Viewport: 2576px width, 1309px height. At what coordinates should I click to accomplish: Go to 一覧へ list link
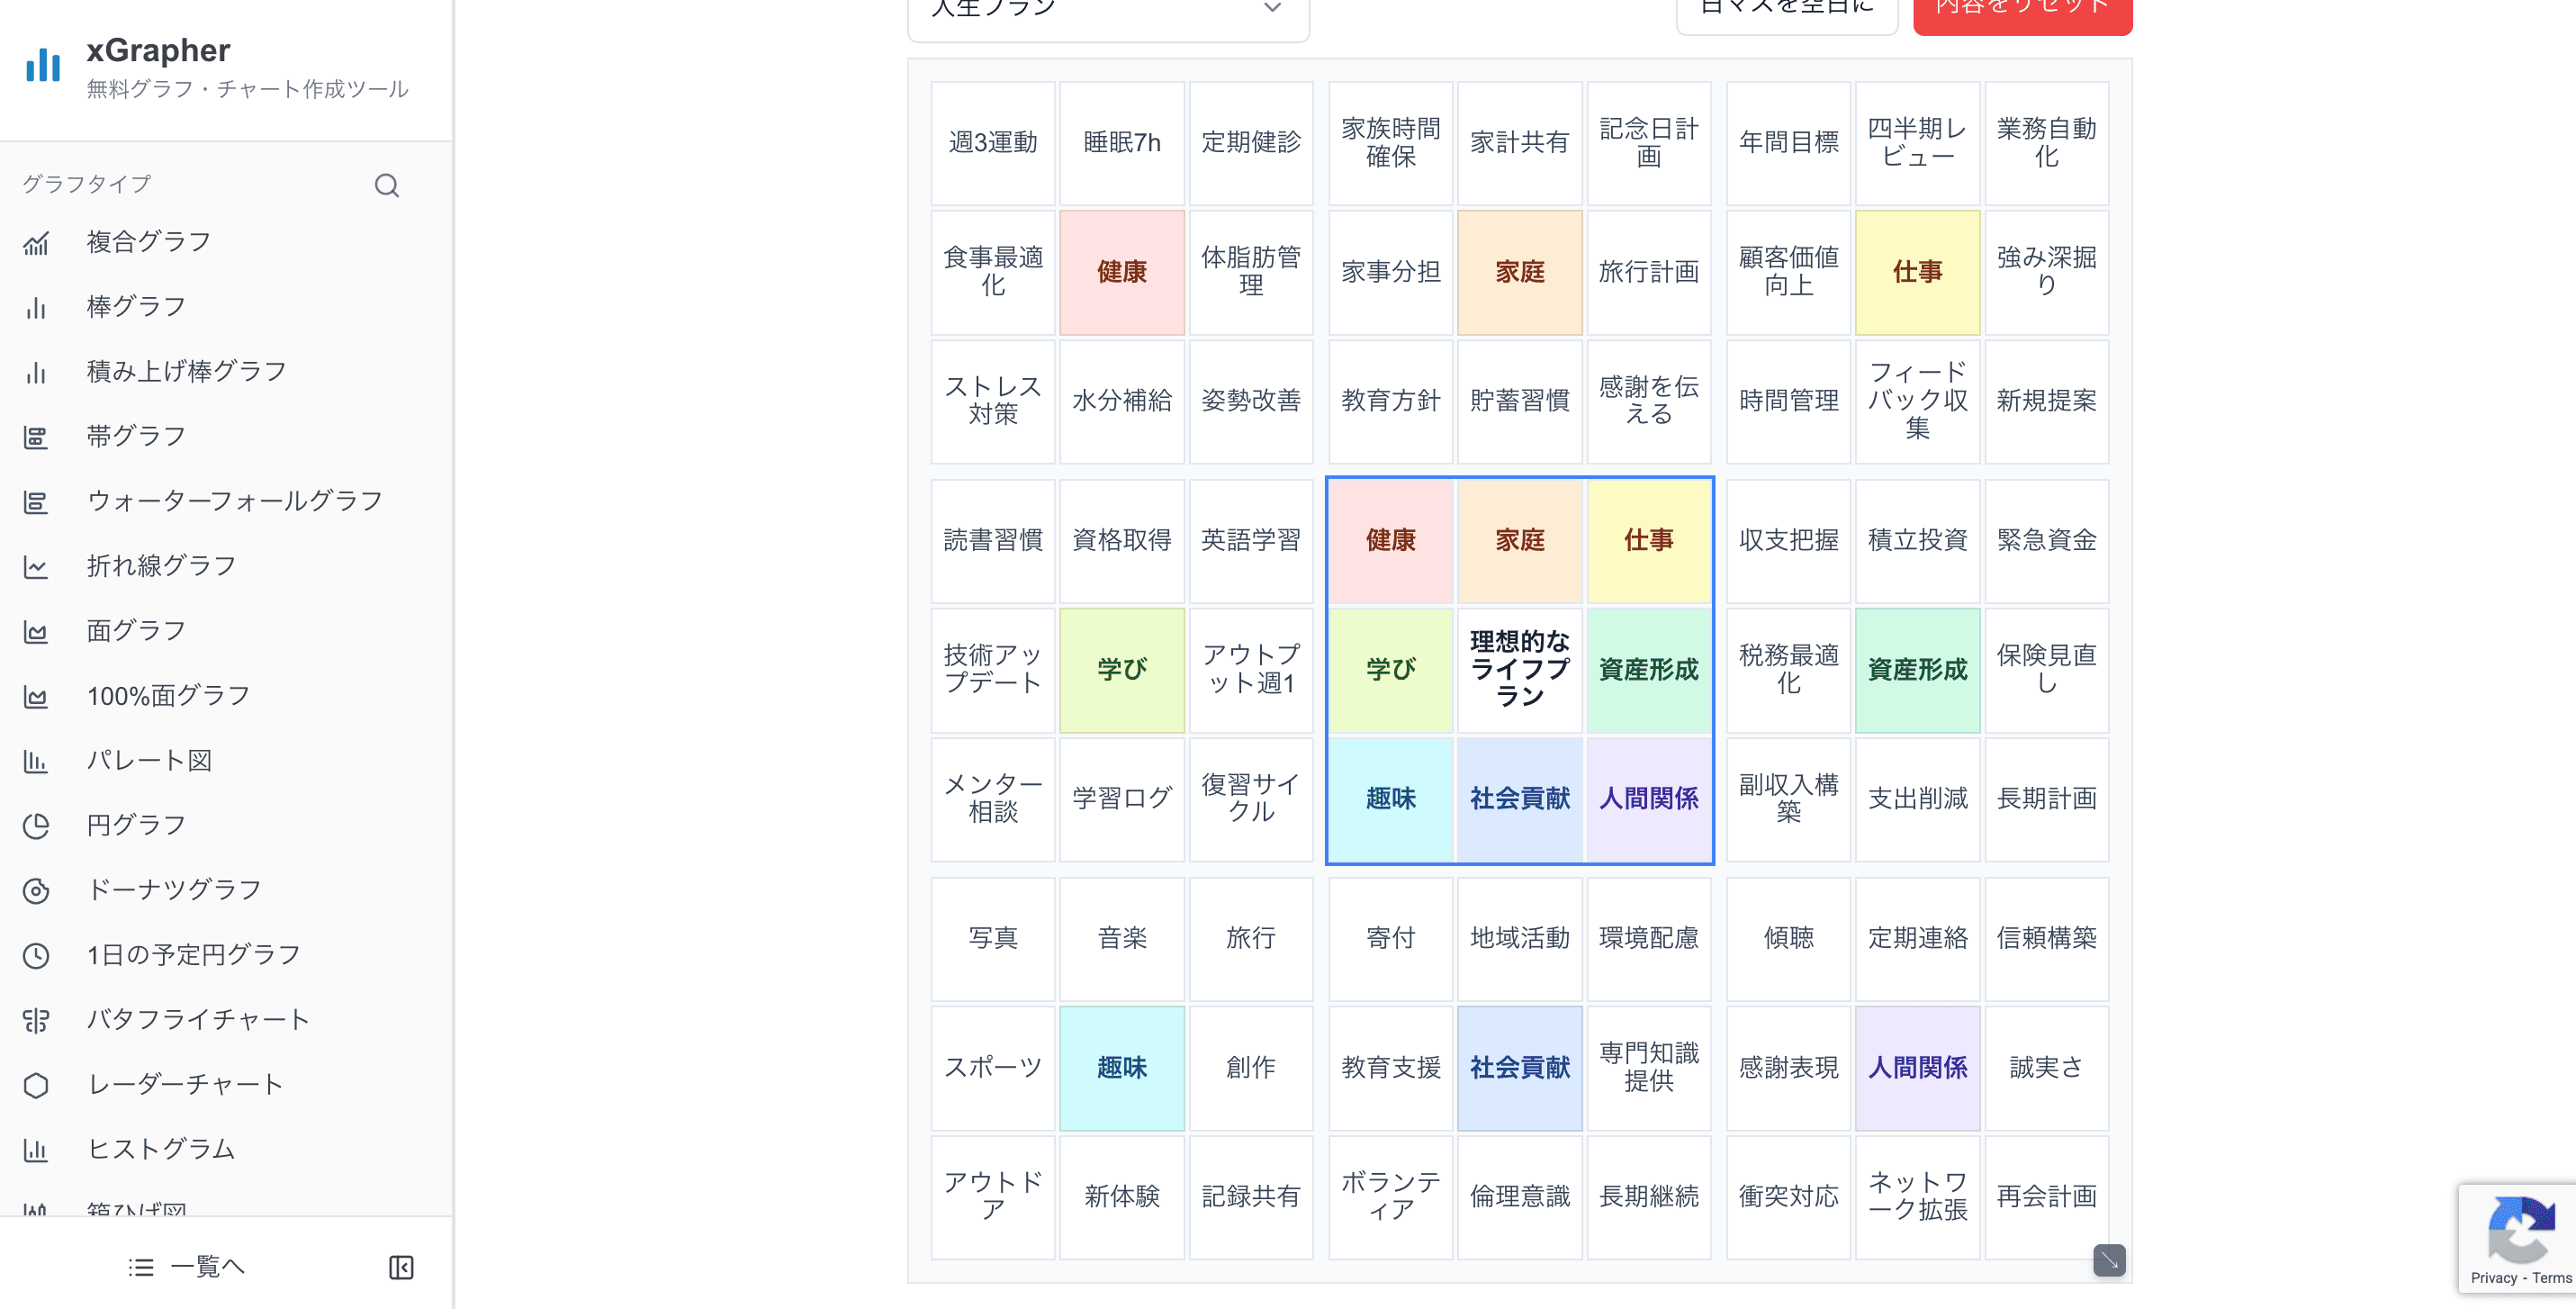(187, 1268)
